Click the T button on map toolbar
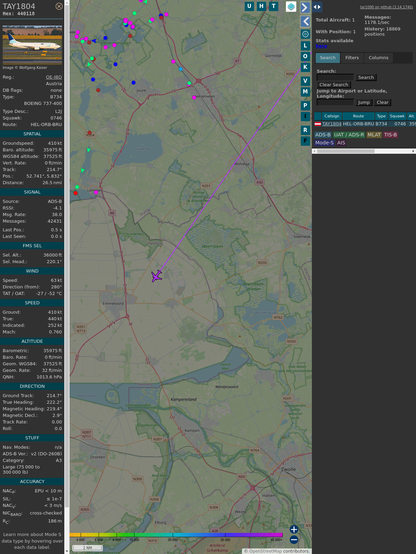 [274, 6]
